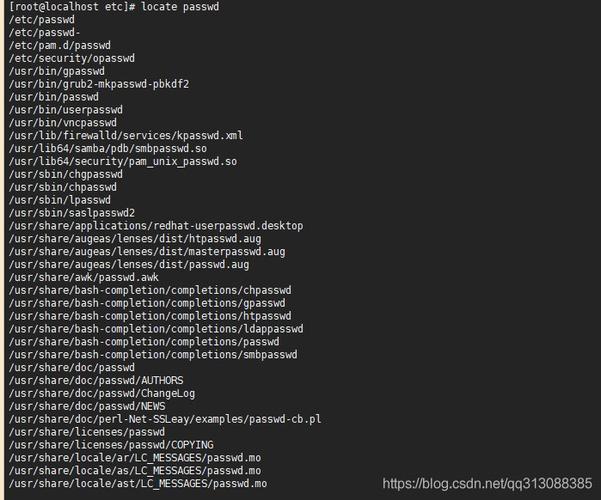
Task: Click the 'locate passwd' command prompt line
Action: point(114,7)
